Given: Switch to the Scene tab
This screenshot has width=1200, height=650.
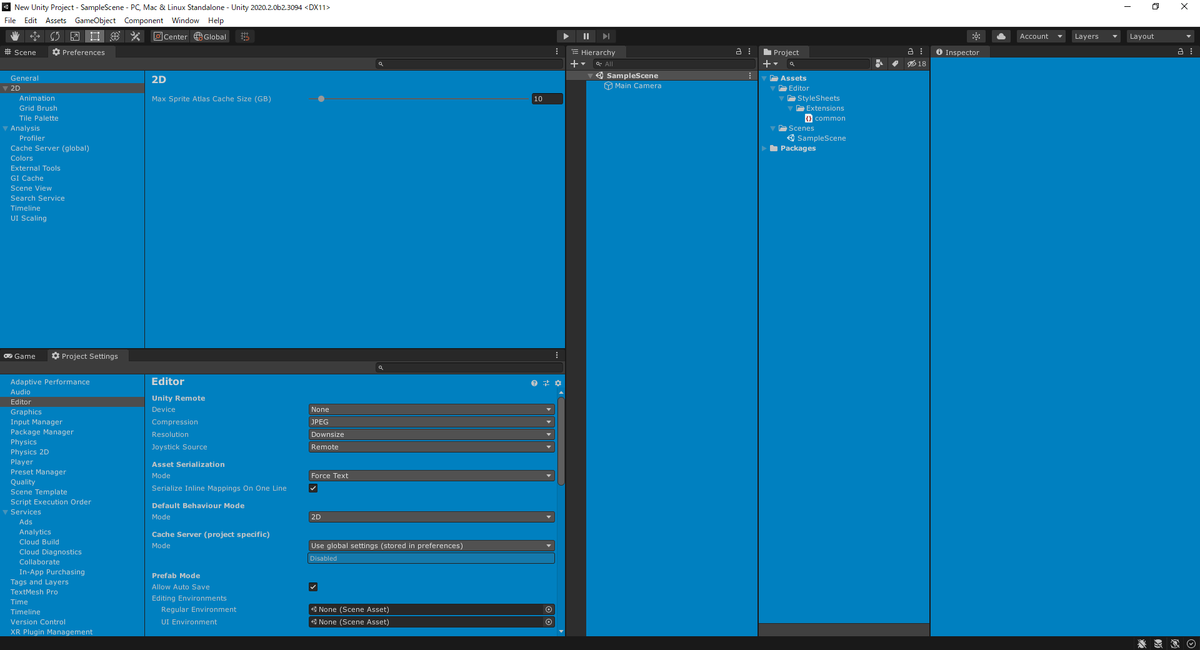Looking at the screenshot, I should pos(21,52).
